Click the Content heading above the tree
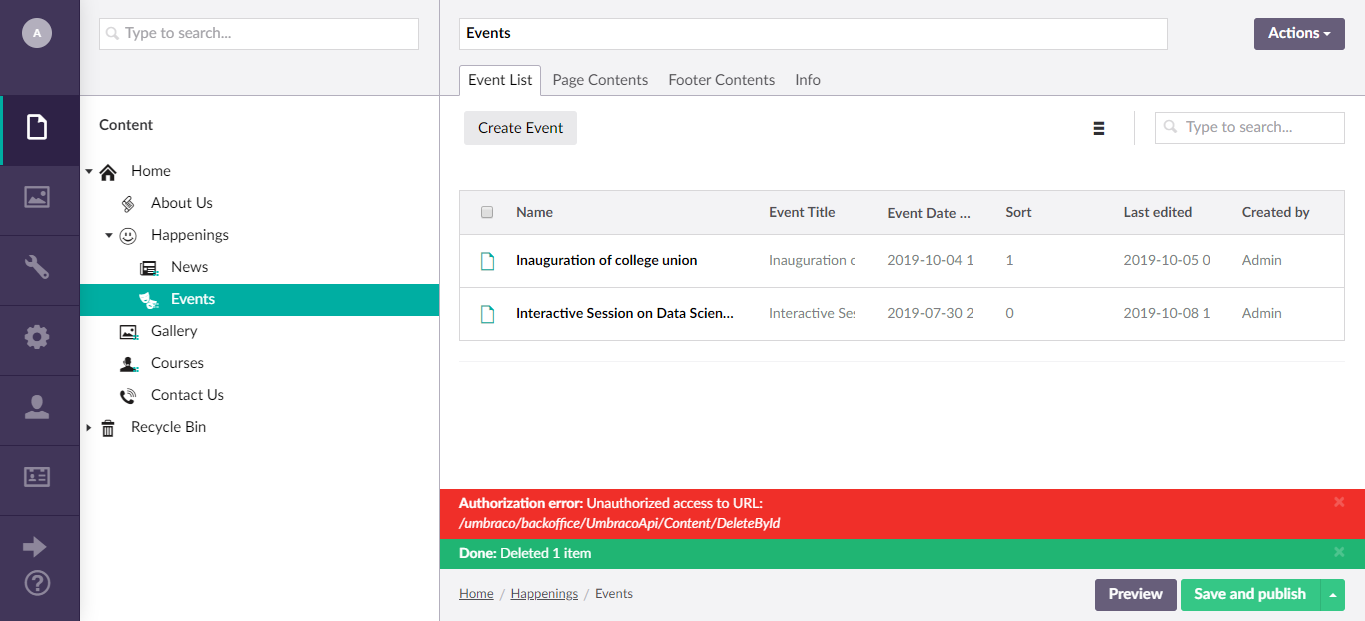The height and width of the screenshot is (621, 1365). point(126,125)
